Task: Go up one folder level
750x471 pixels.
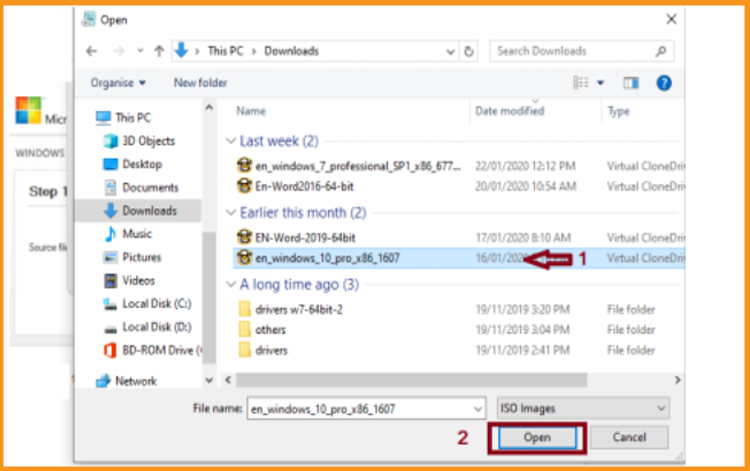Action: (159, 51)
